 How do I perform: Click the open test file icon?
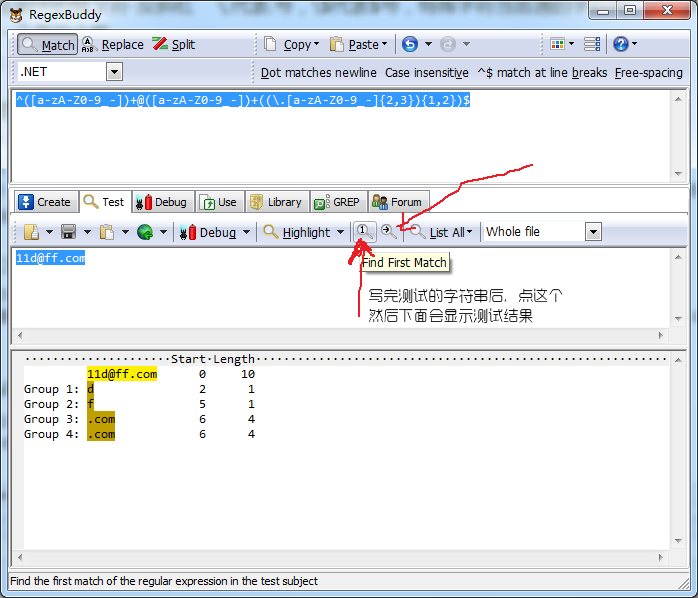(31, 232)
